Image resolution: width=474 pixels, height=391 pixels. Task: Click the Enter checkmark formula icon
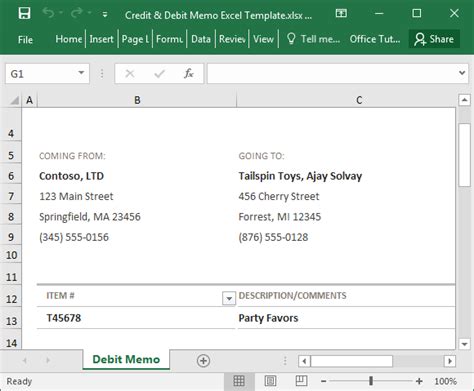[159, 73]
